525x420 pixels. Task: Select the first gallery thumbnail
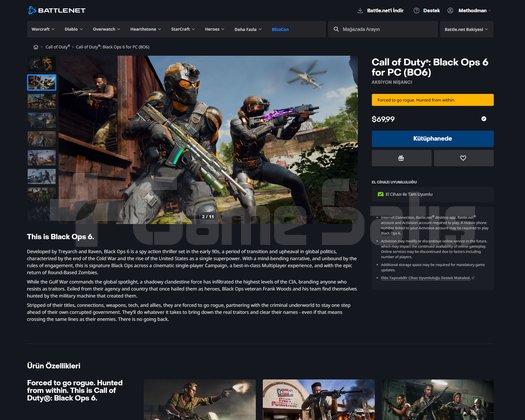pyautogui.click(x=42, y=63)
